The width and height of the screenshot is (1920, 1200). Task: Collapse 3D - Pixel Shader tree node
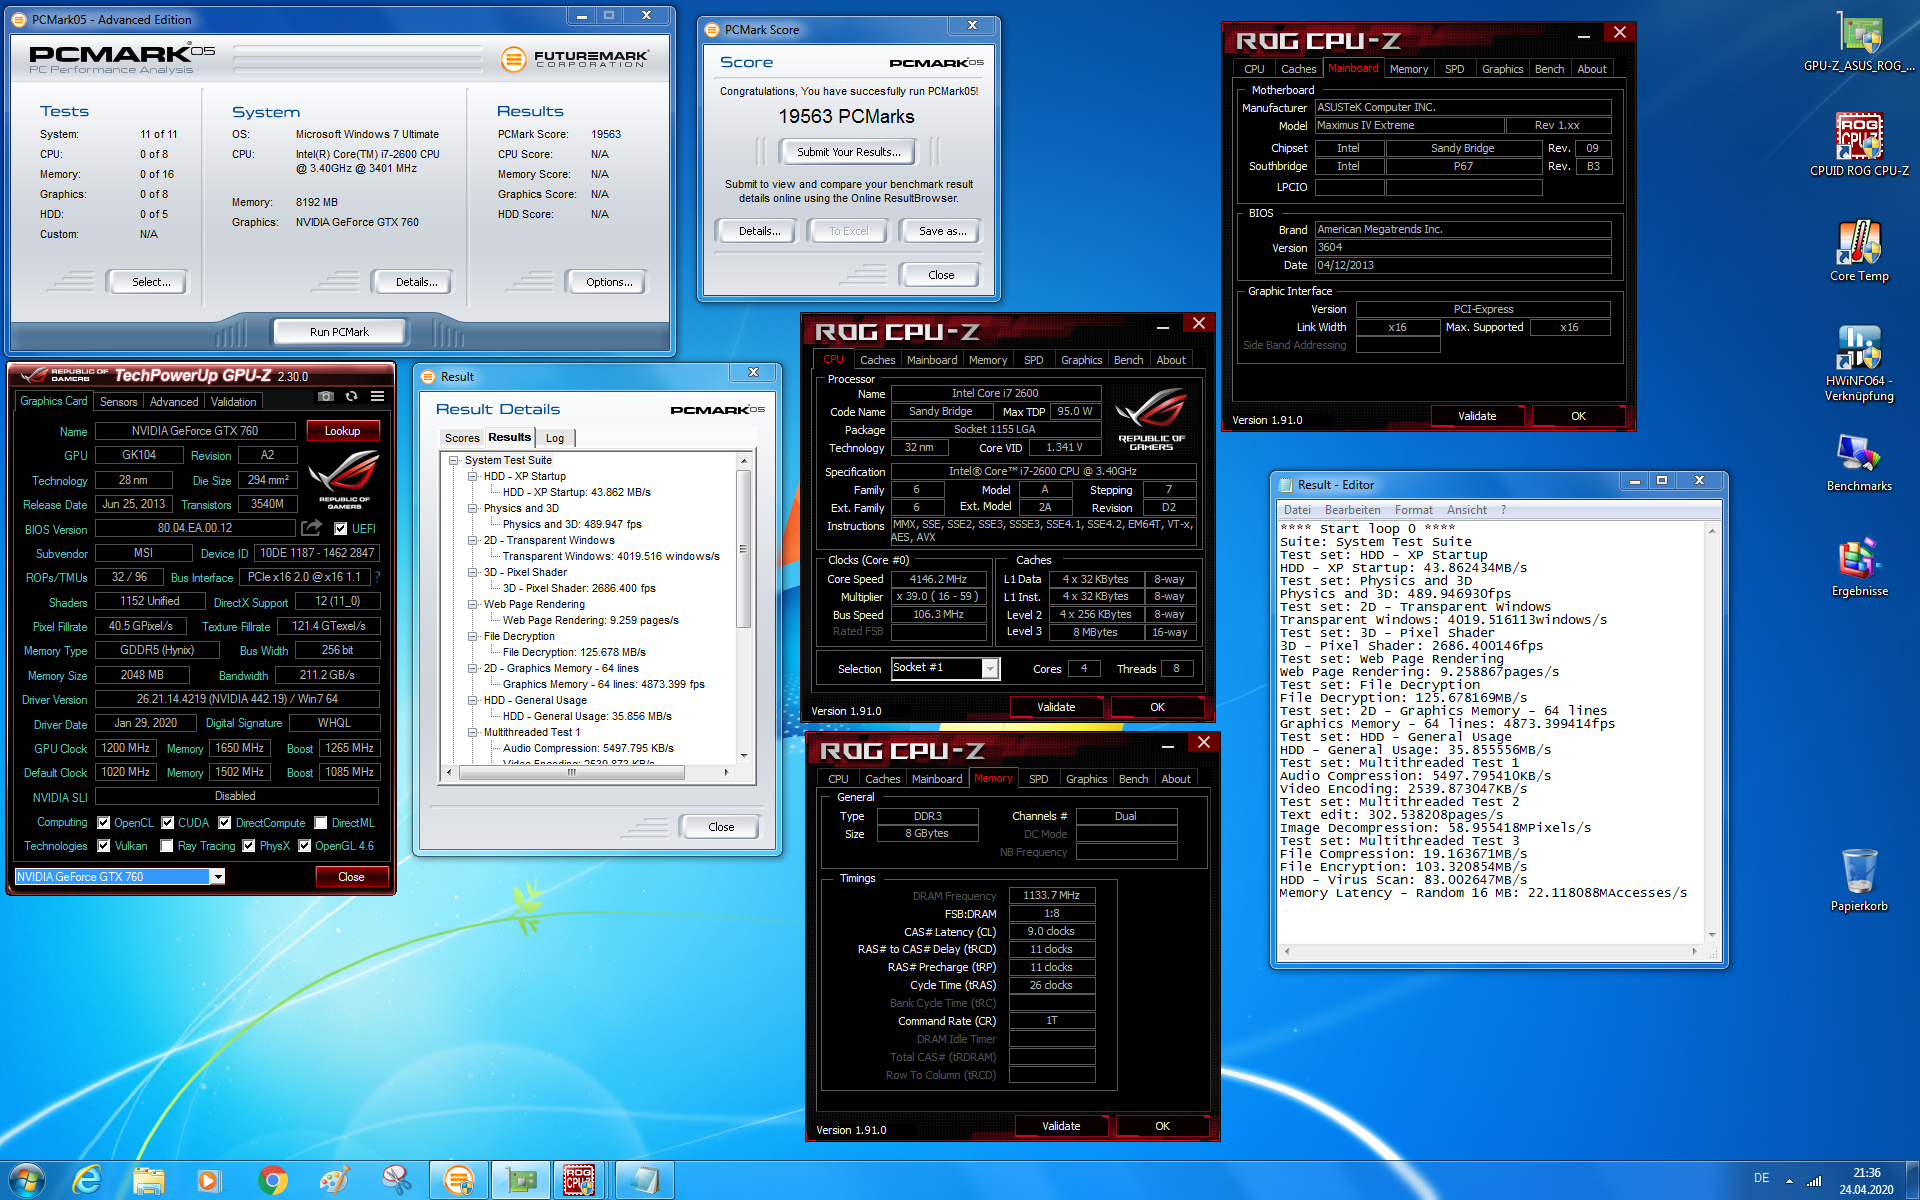tap(473, 573)
